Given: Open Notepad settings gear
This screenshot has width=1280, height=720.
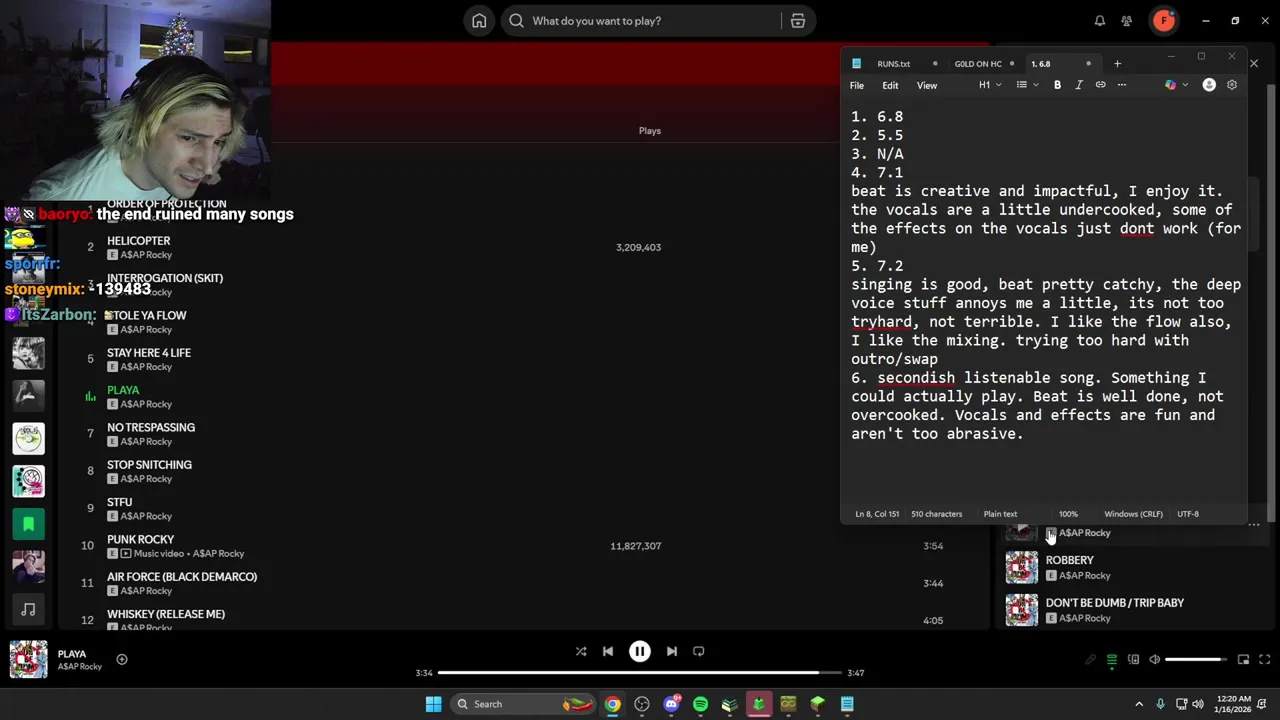Looking at the screenshot, I should coord(1232,85).
